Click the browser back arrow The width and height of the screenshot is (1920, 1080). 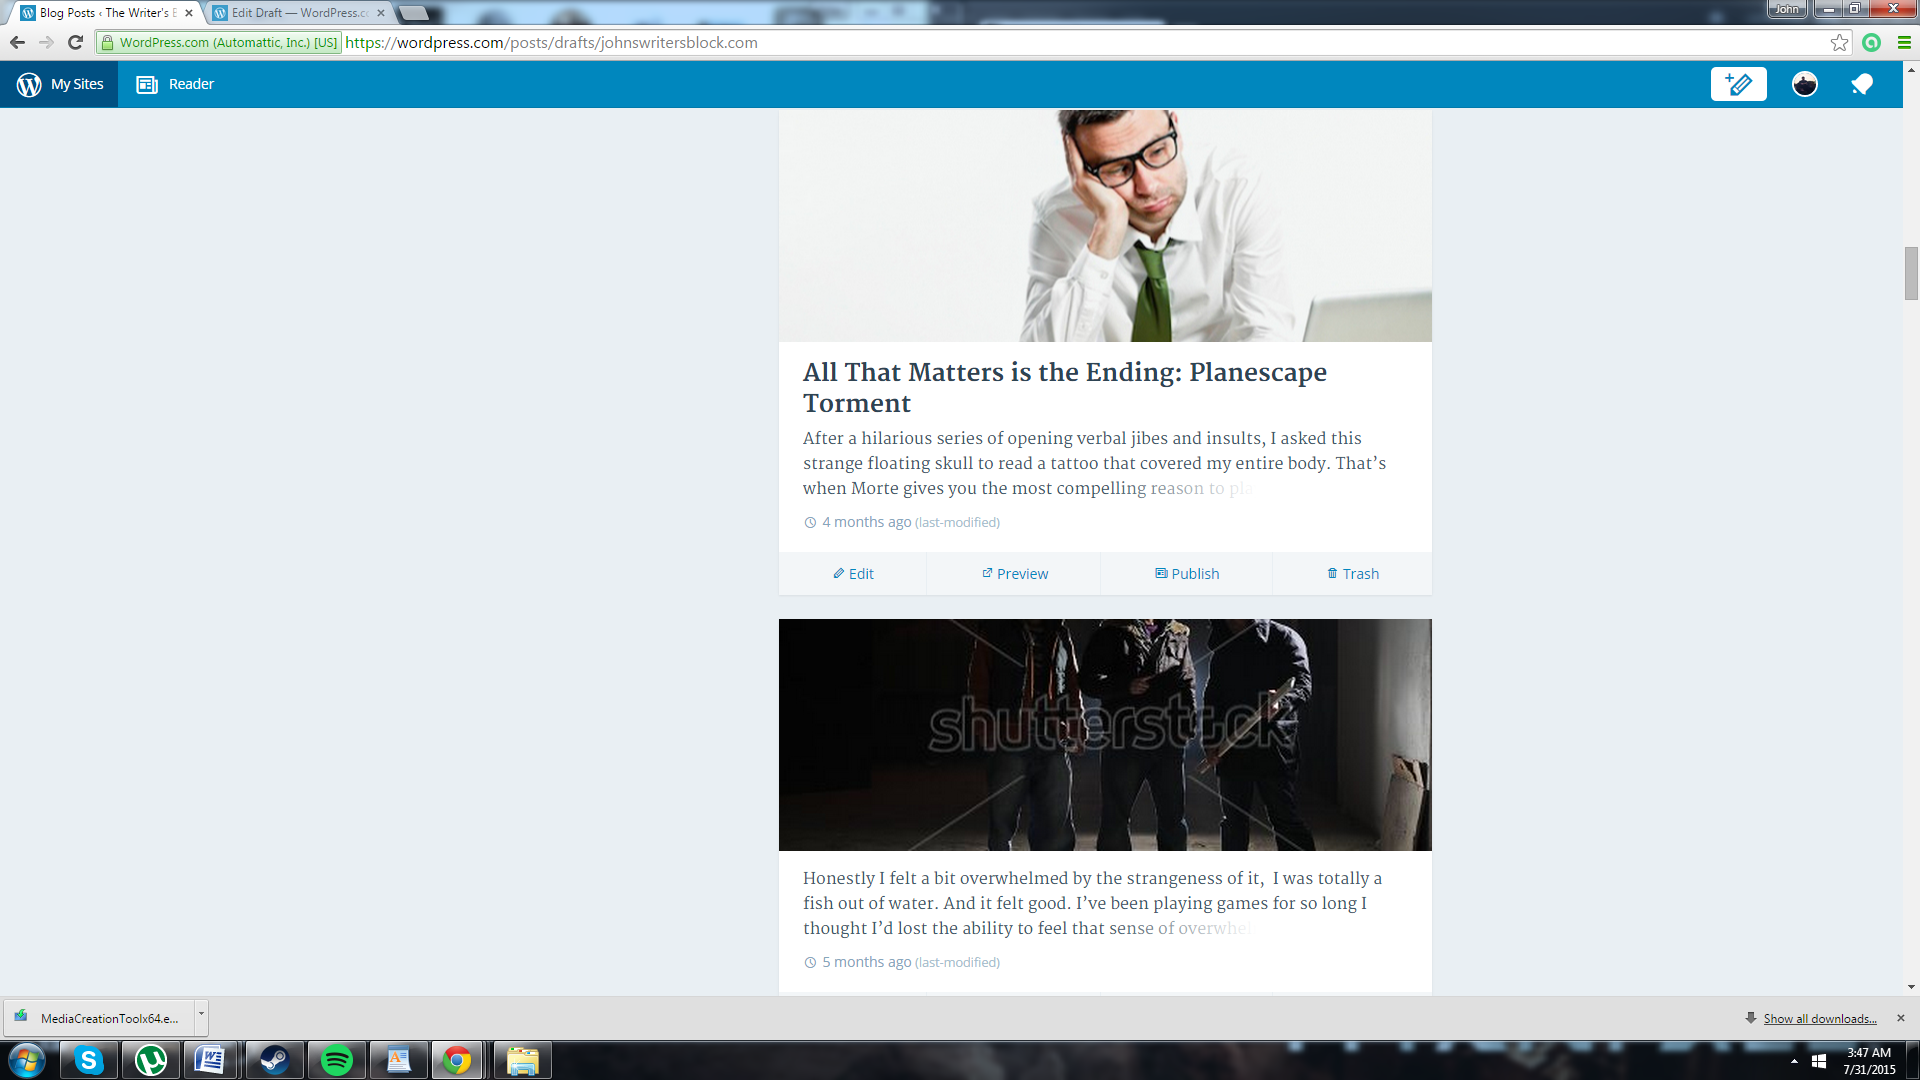click(17, 42)
